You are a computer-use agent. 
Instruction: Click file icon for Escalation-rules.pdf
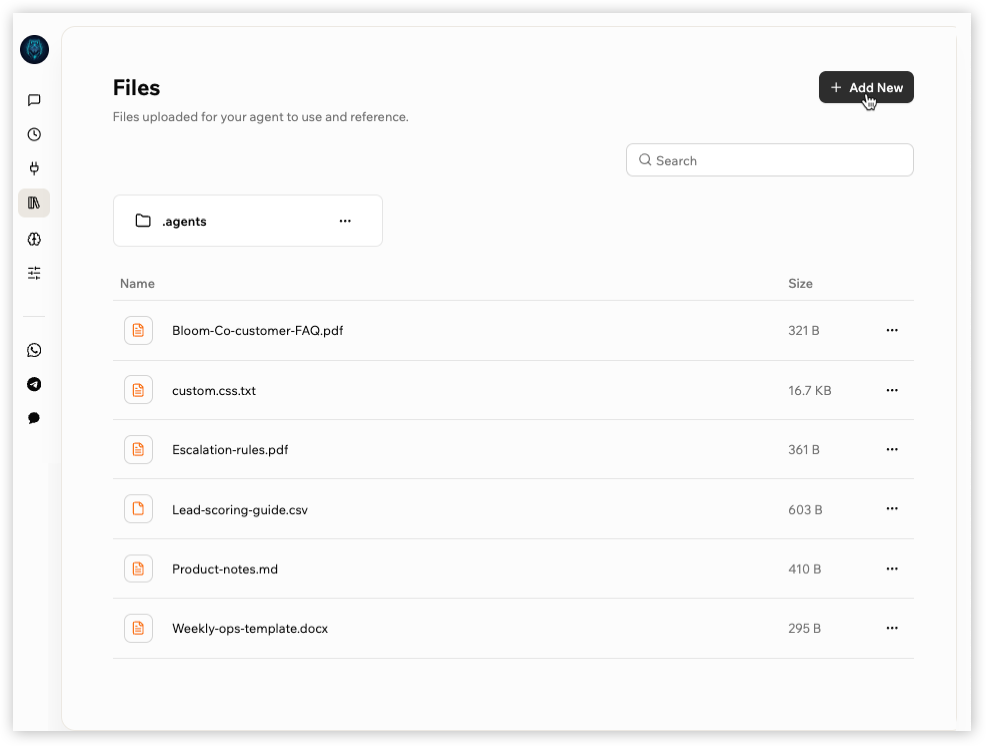pyautogui.click(x=138, y=449)
